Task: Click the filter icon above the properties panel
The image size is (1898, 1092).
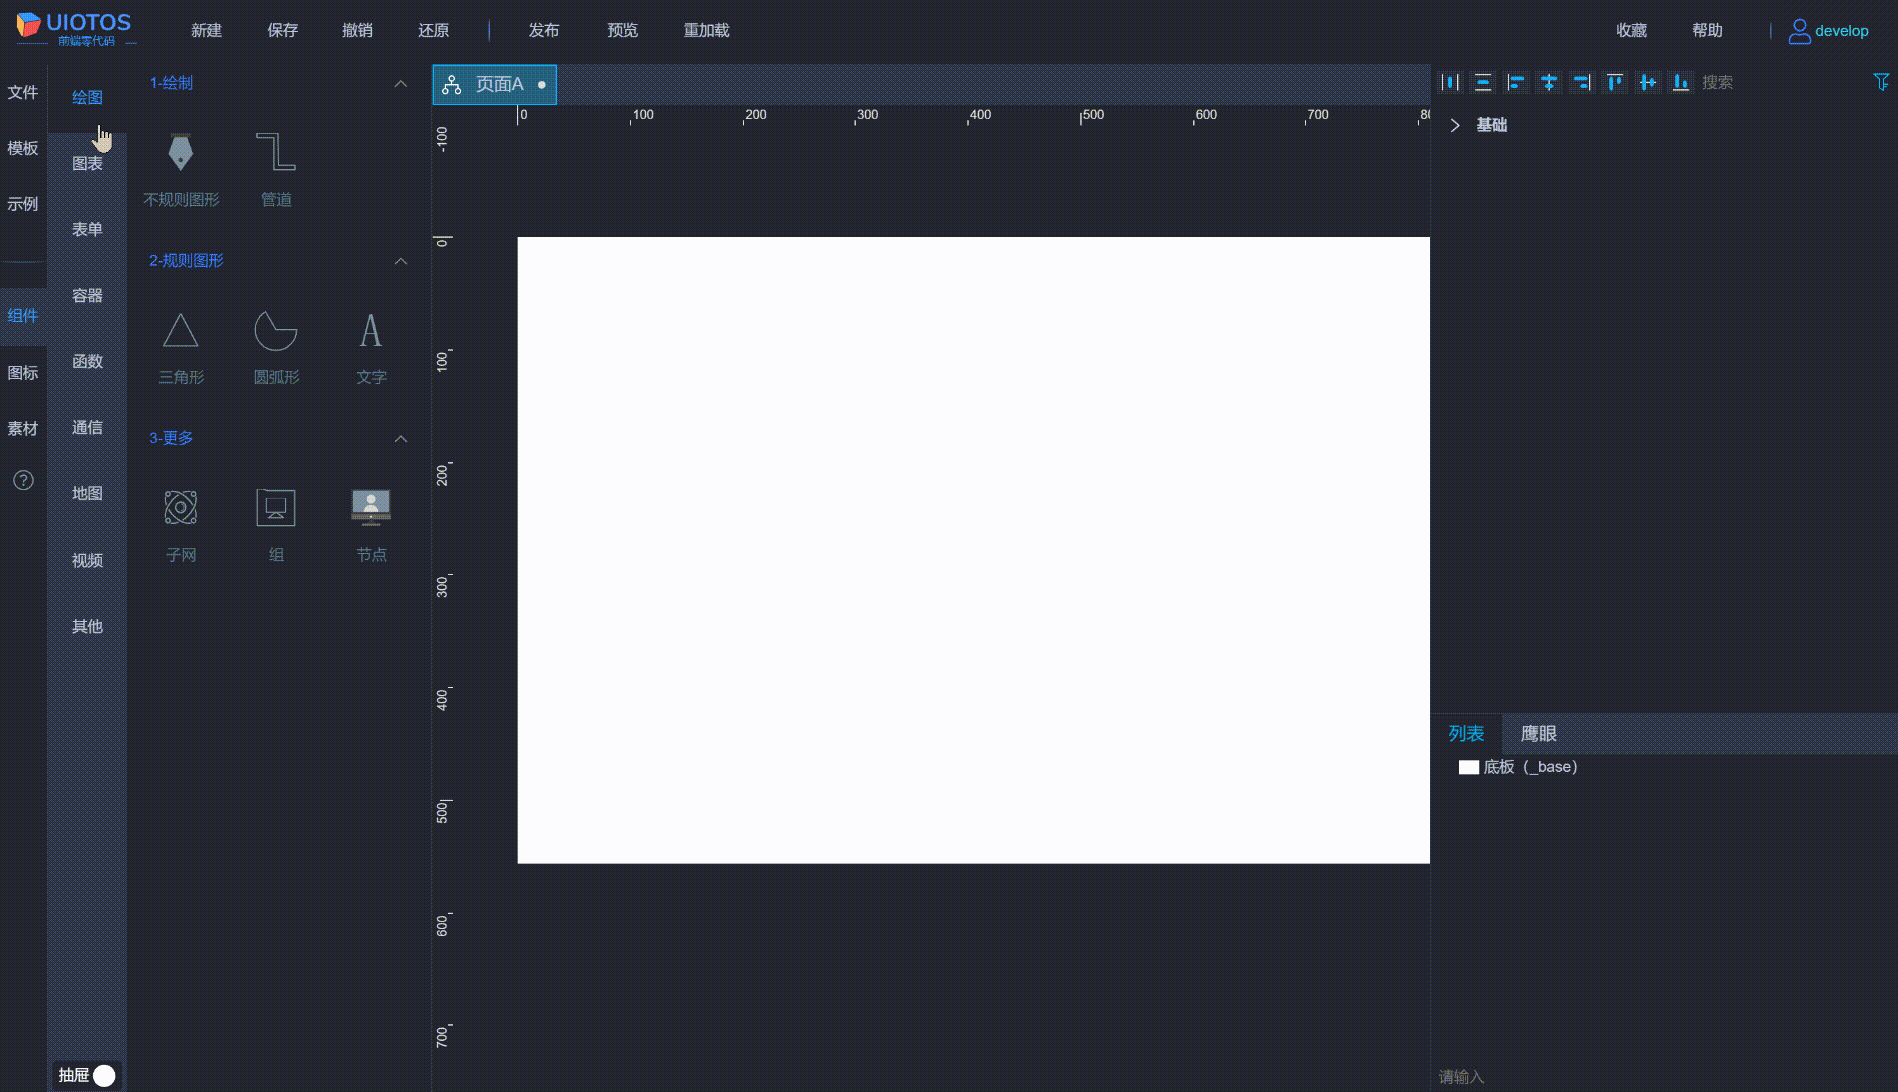Action: 1881,82
